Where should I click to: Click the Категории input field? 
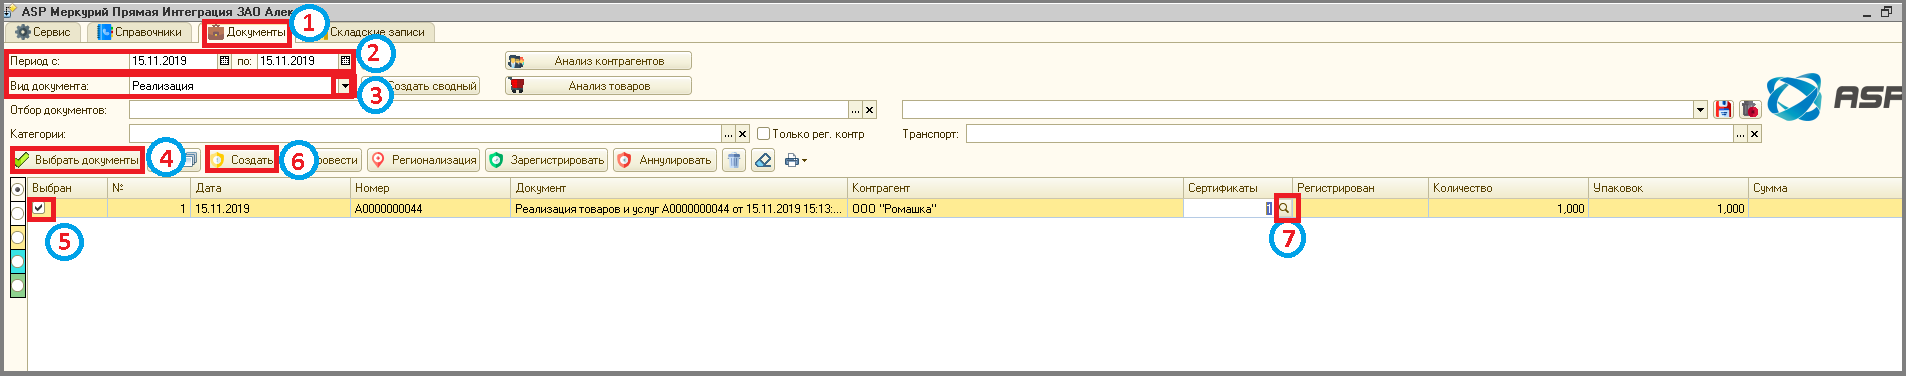(425, 134)
